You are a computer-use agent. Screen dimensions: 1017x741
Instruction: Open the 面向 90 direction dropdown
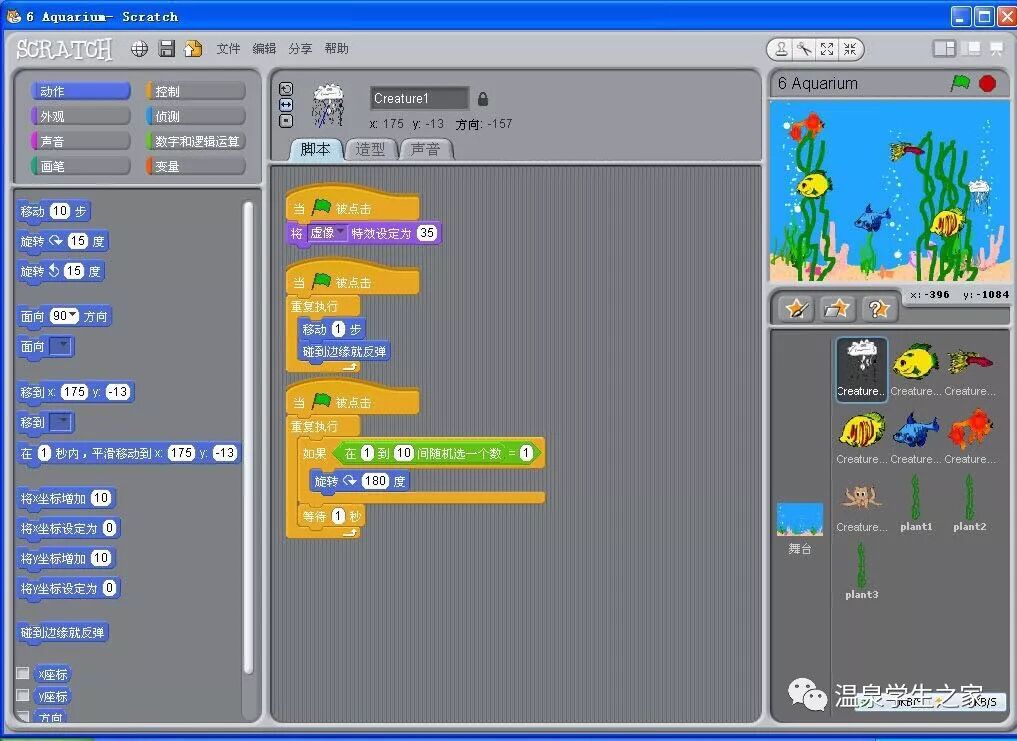72,316
